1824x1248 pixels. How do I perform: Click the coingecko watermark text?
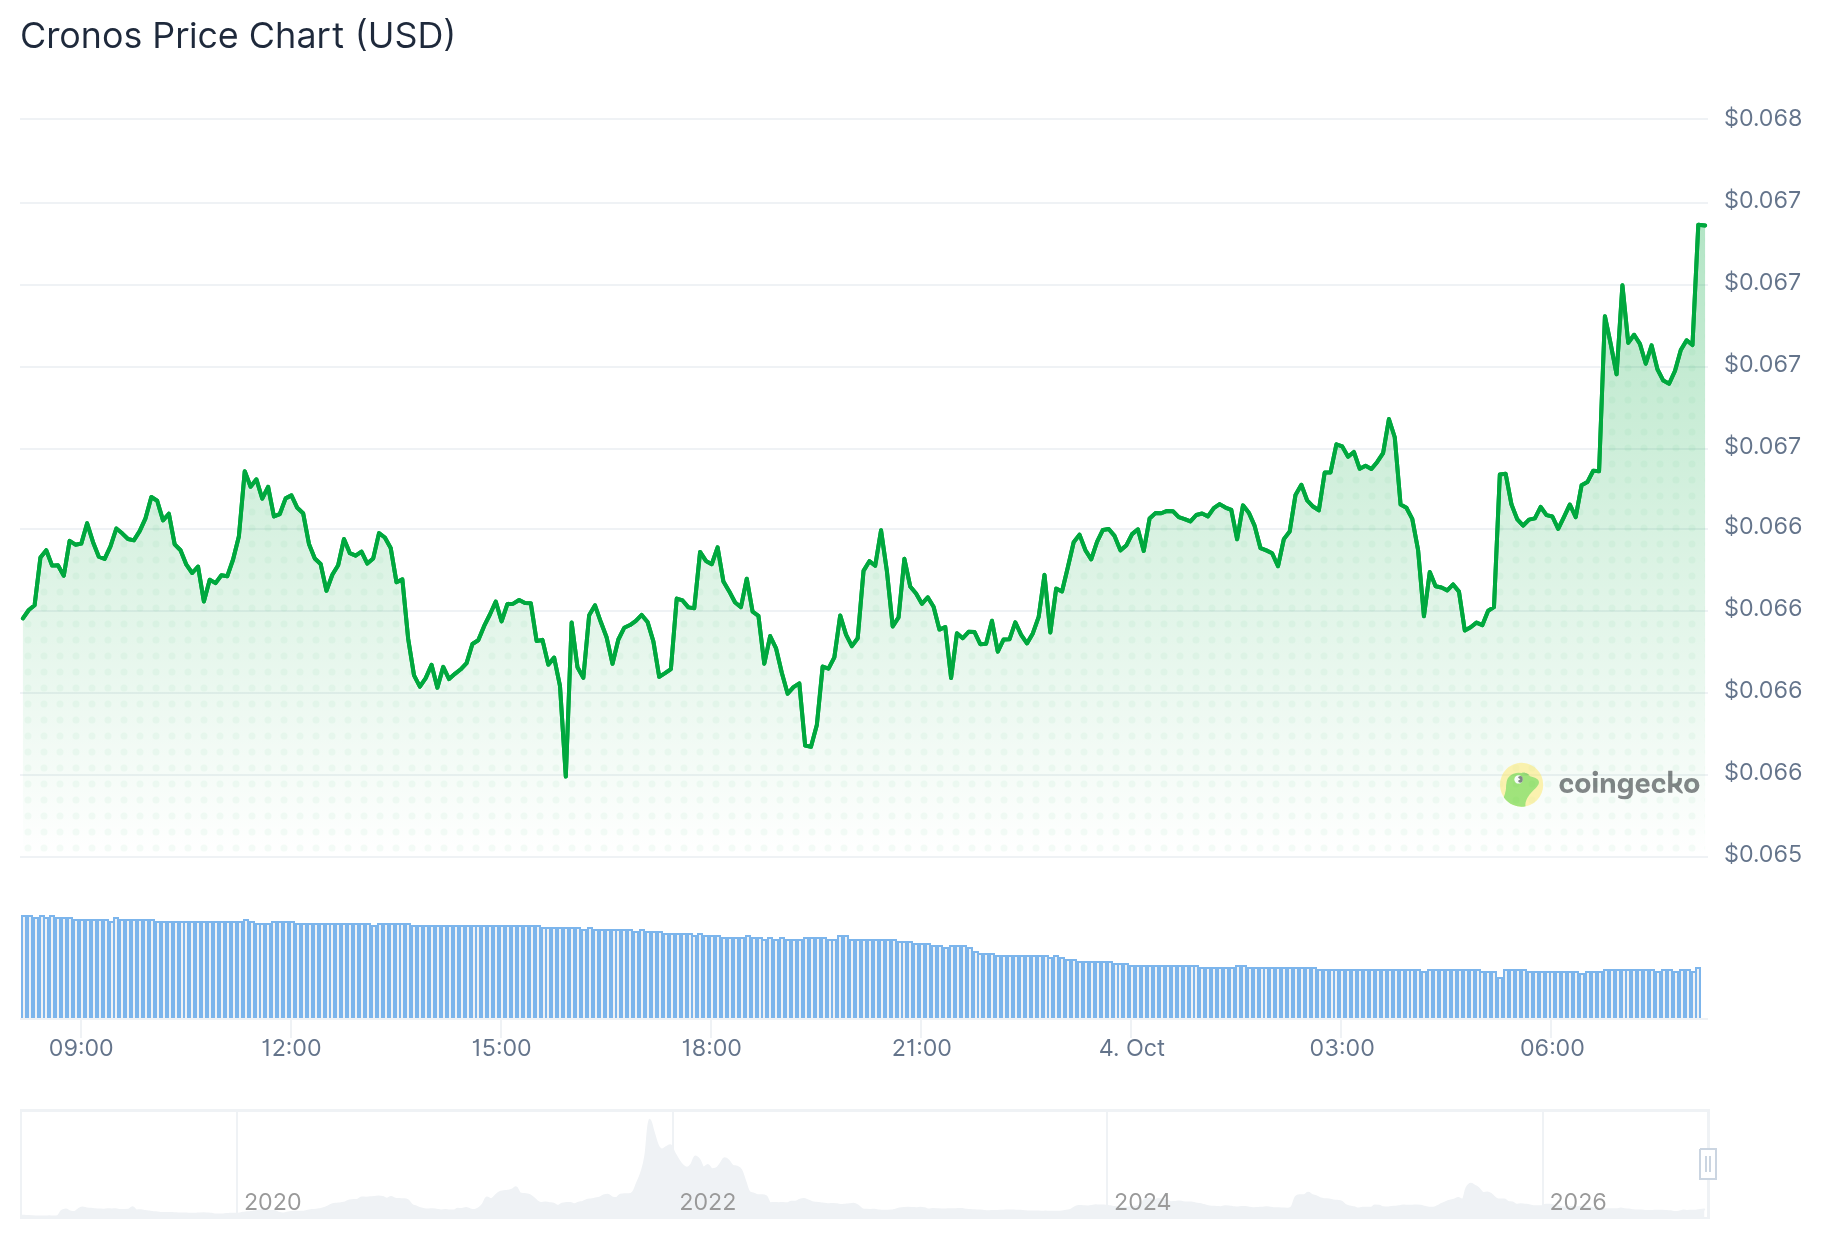click(x=1629, y=784)
